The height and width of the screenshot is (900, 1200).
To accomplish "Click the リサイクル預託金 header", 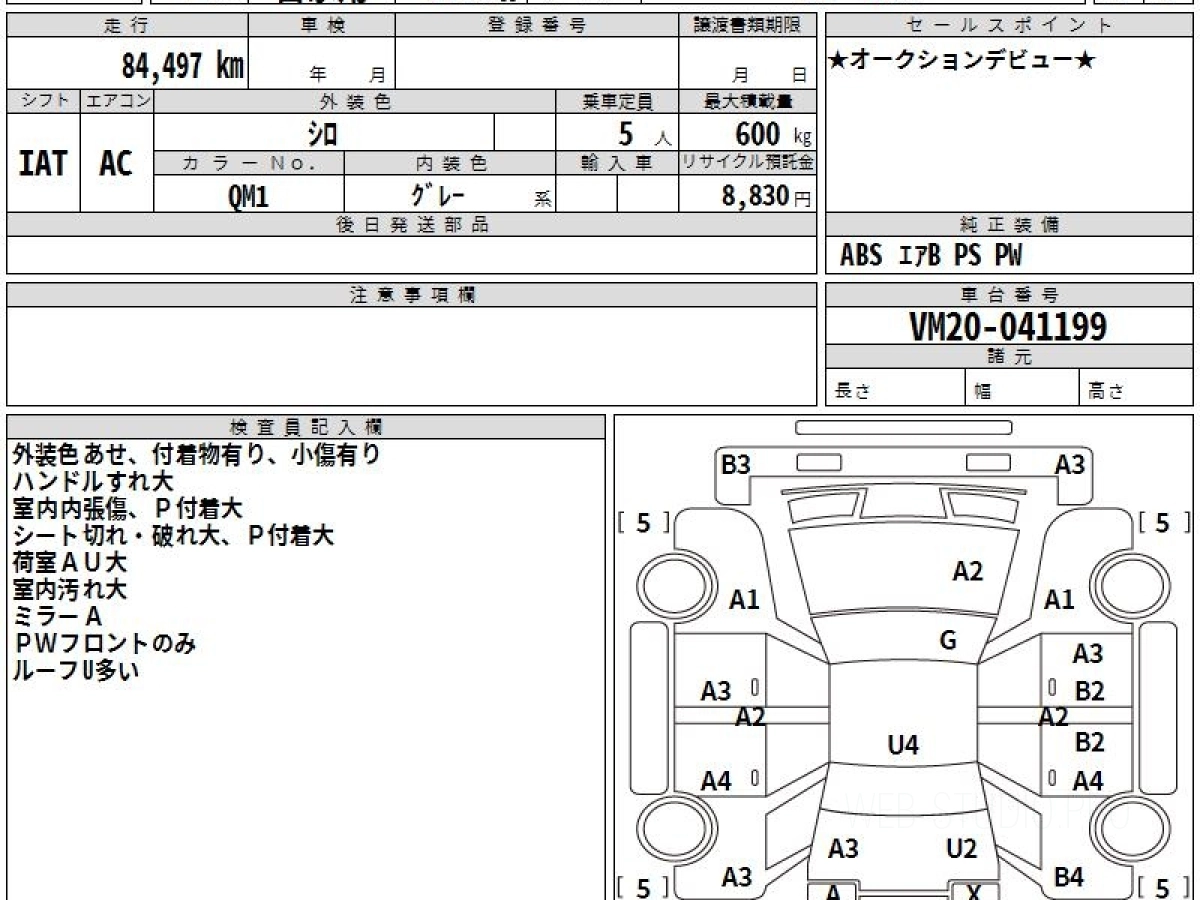I will (747, 164).
